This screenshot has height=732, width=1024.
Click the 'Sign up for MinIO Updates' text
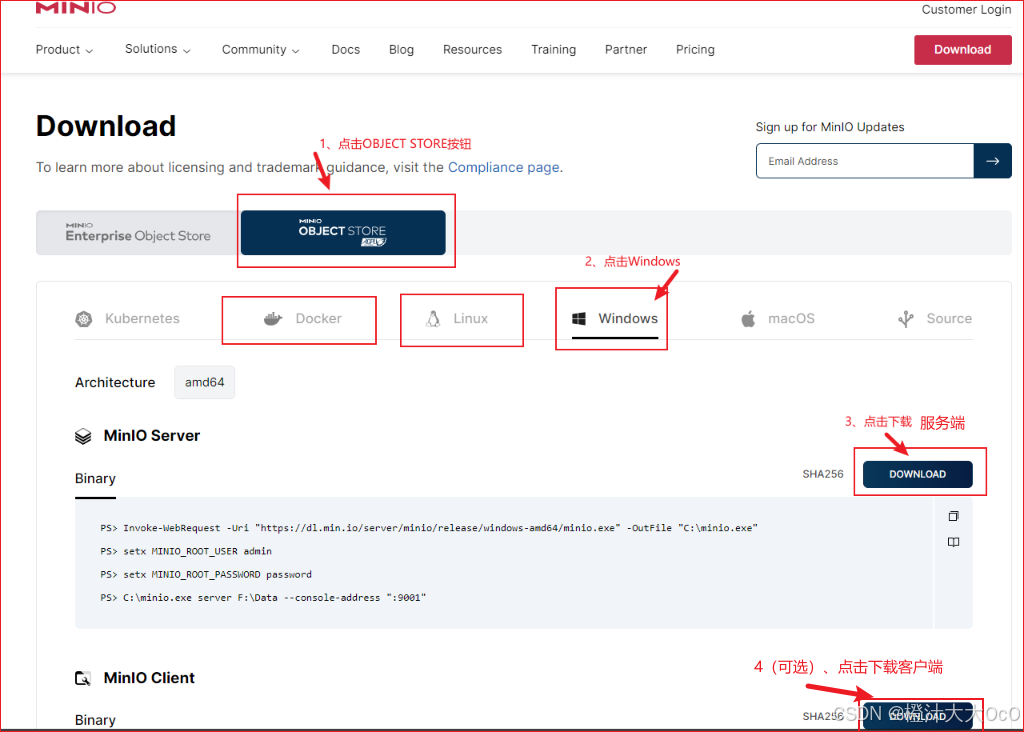[x=830, y=127]
